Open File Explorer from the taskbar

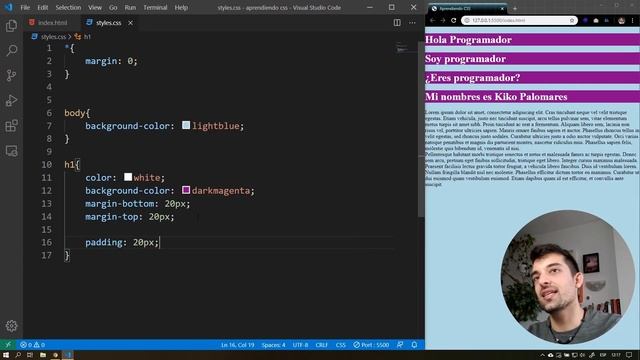42,355
